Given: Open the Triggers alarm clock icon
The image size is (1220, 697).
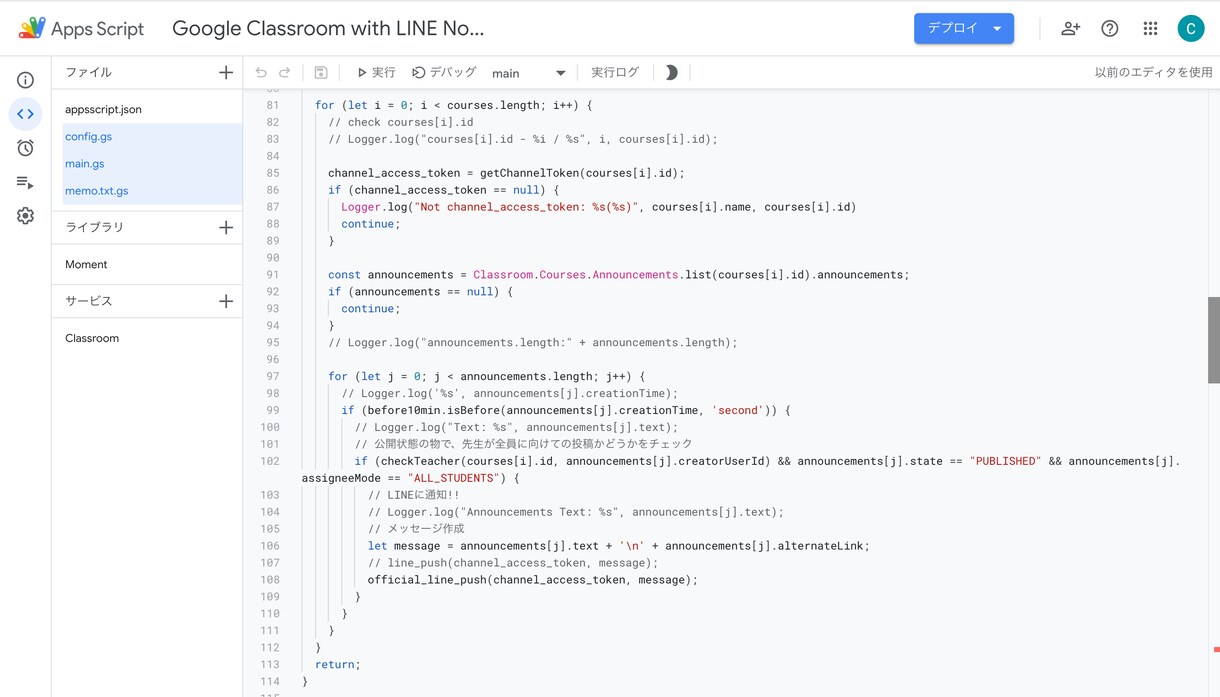Looking at the screenshot, I should click(x=26, y=148).
